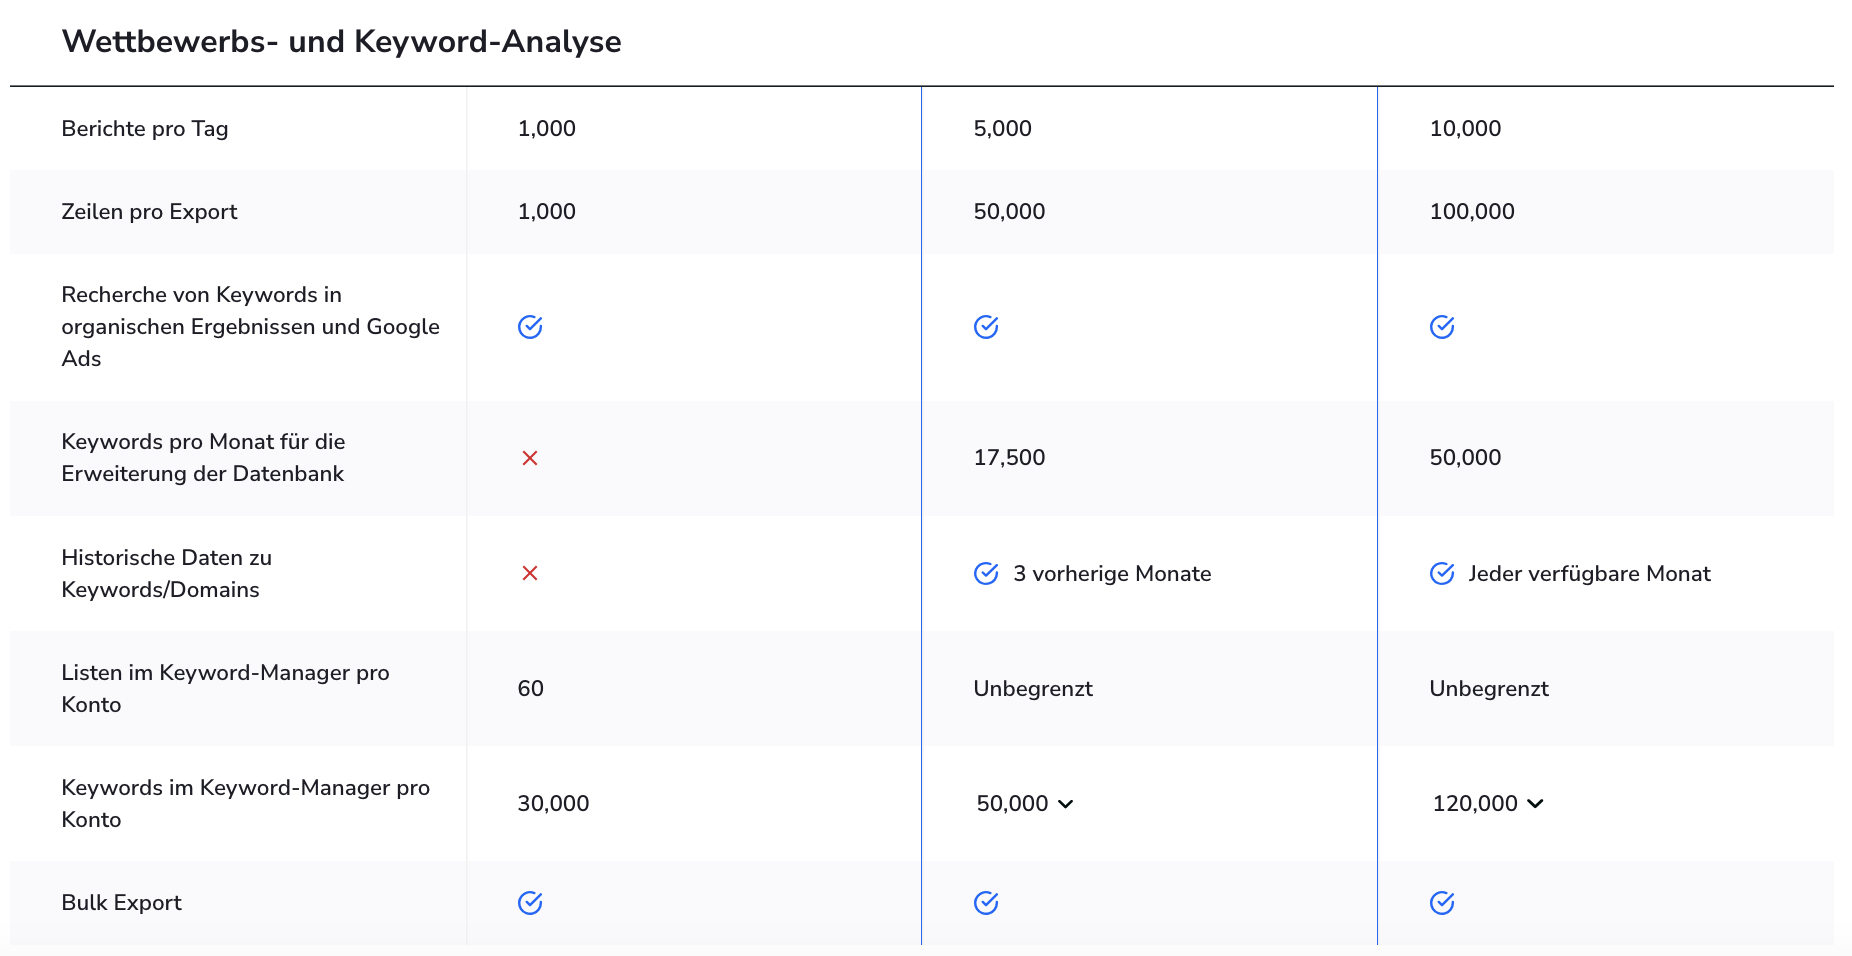The height and width of the screenshot is (956, 1852).
Task: Click the Jeder verfügbare Monat text
Action: pyautogui.click(x=1590, y=574)
